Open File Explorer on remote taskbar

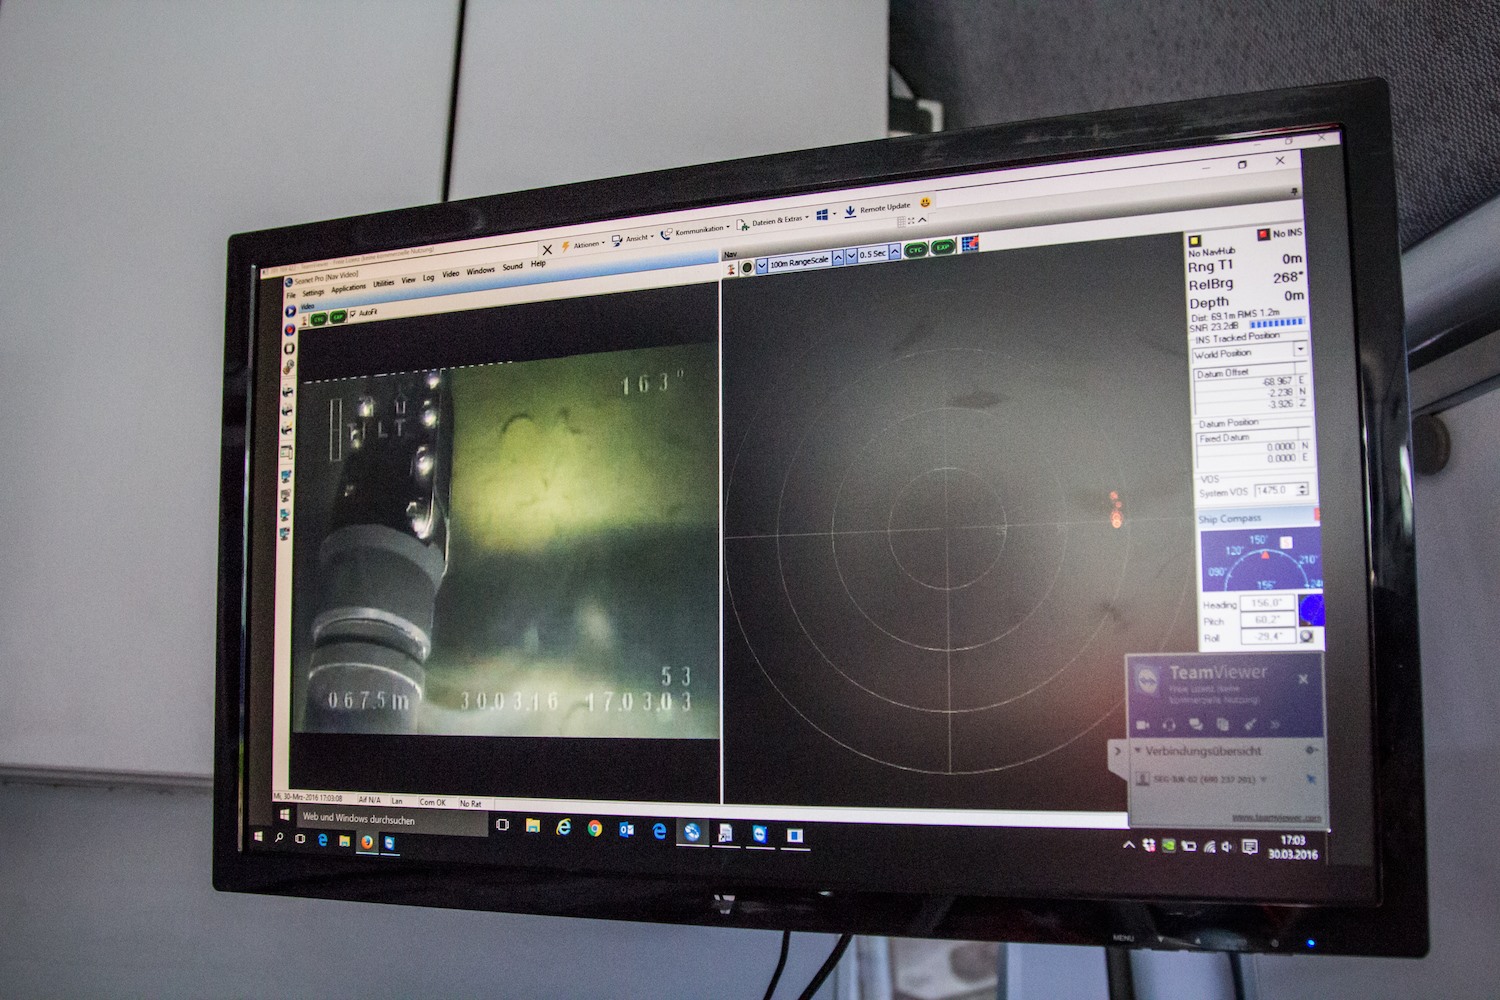tap(533, 826)
